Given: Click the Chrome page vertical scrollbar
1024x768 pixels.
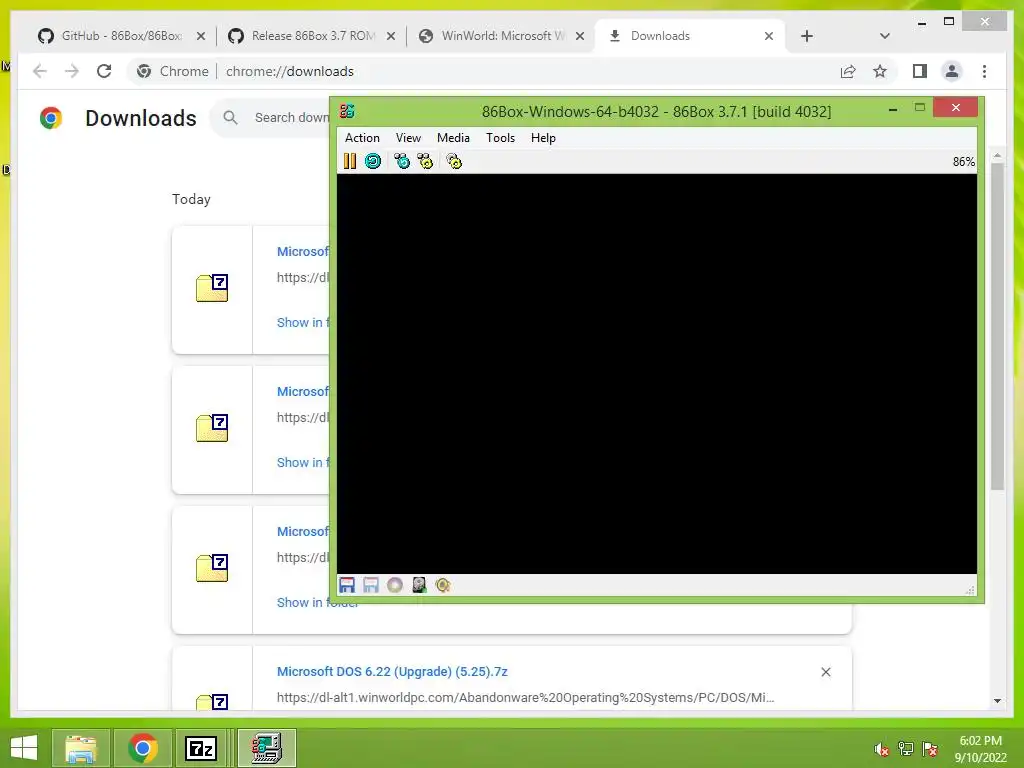Looking at the screenshot, I should coord(997,327).
